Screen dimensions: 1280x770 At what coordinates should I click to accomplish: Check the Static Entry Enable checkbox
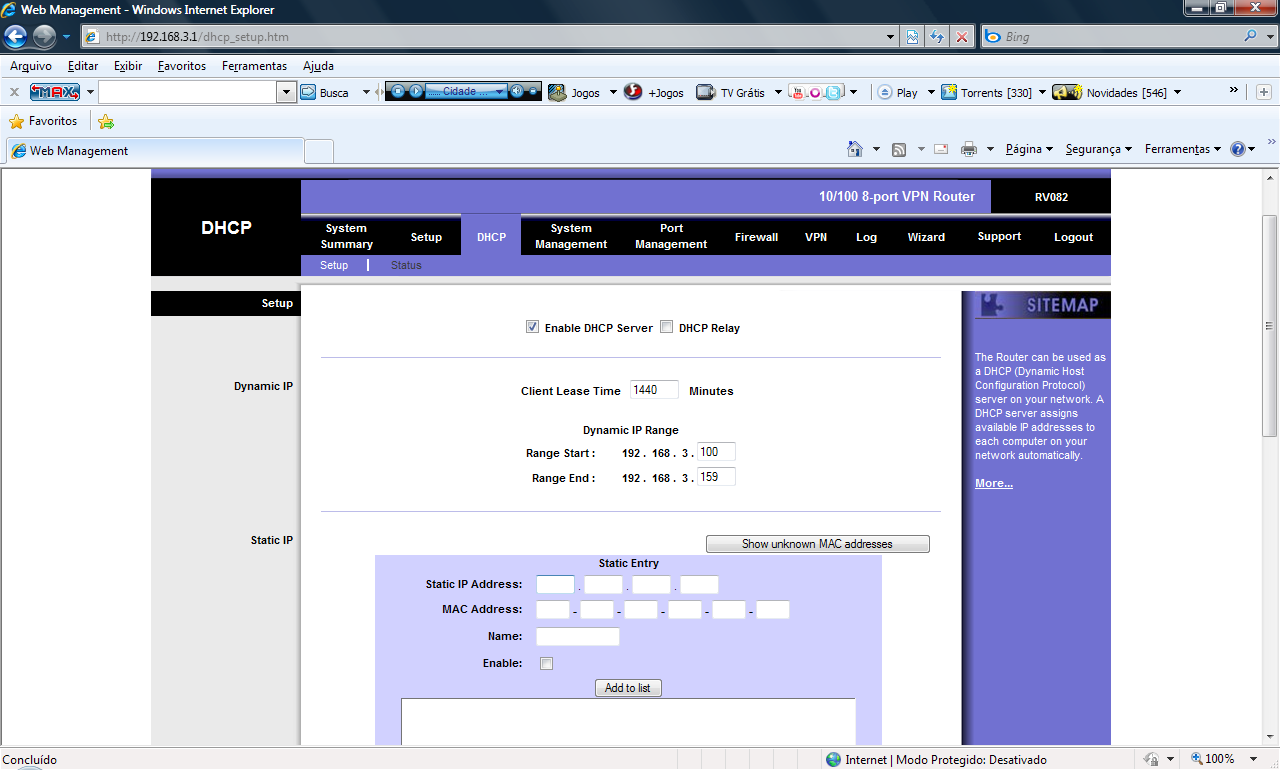pyautogui.click(x=546, y=663)
